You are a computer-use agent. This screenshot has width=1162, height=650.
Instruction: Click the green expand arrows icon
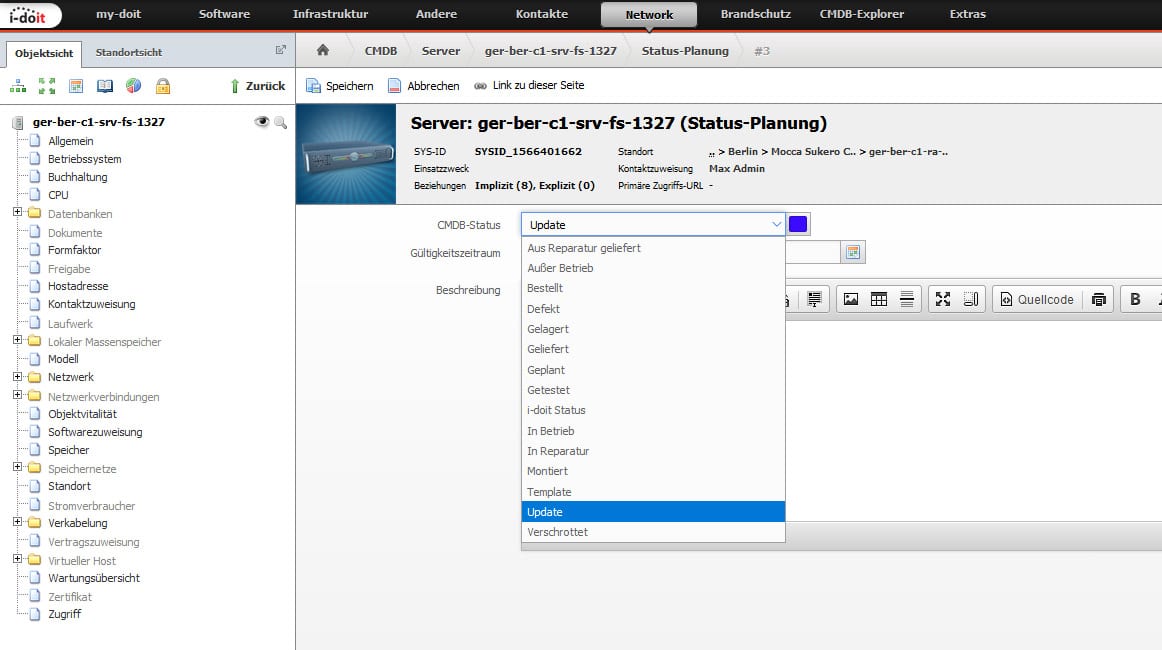47,86
